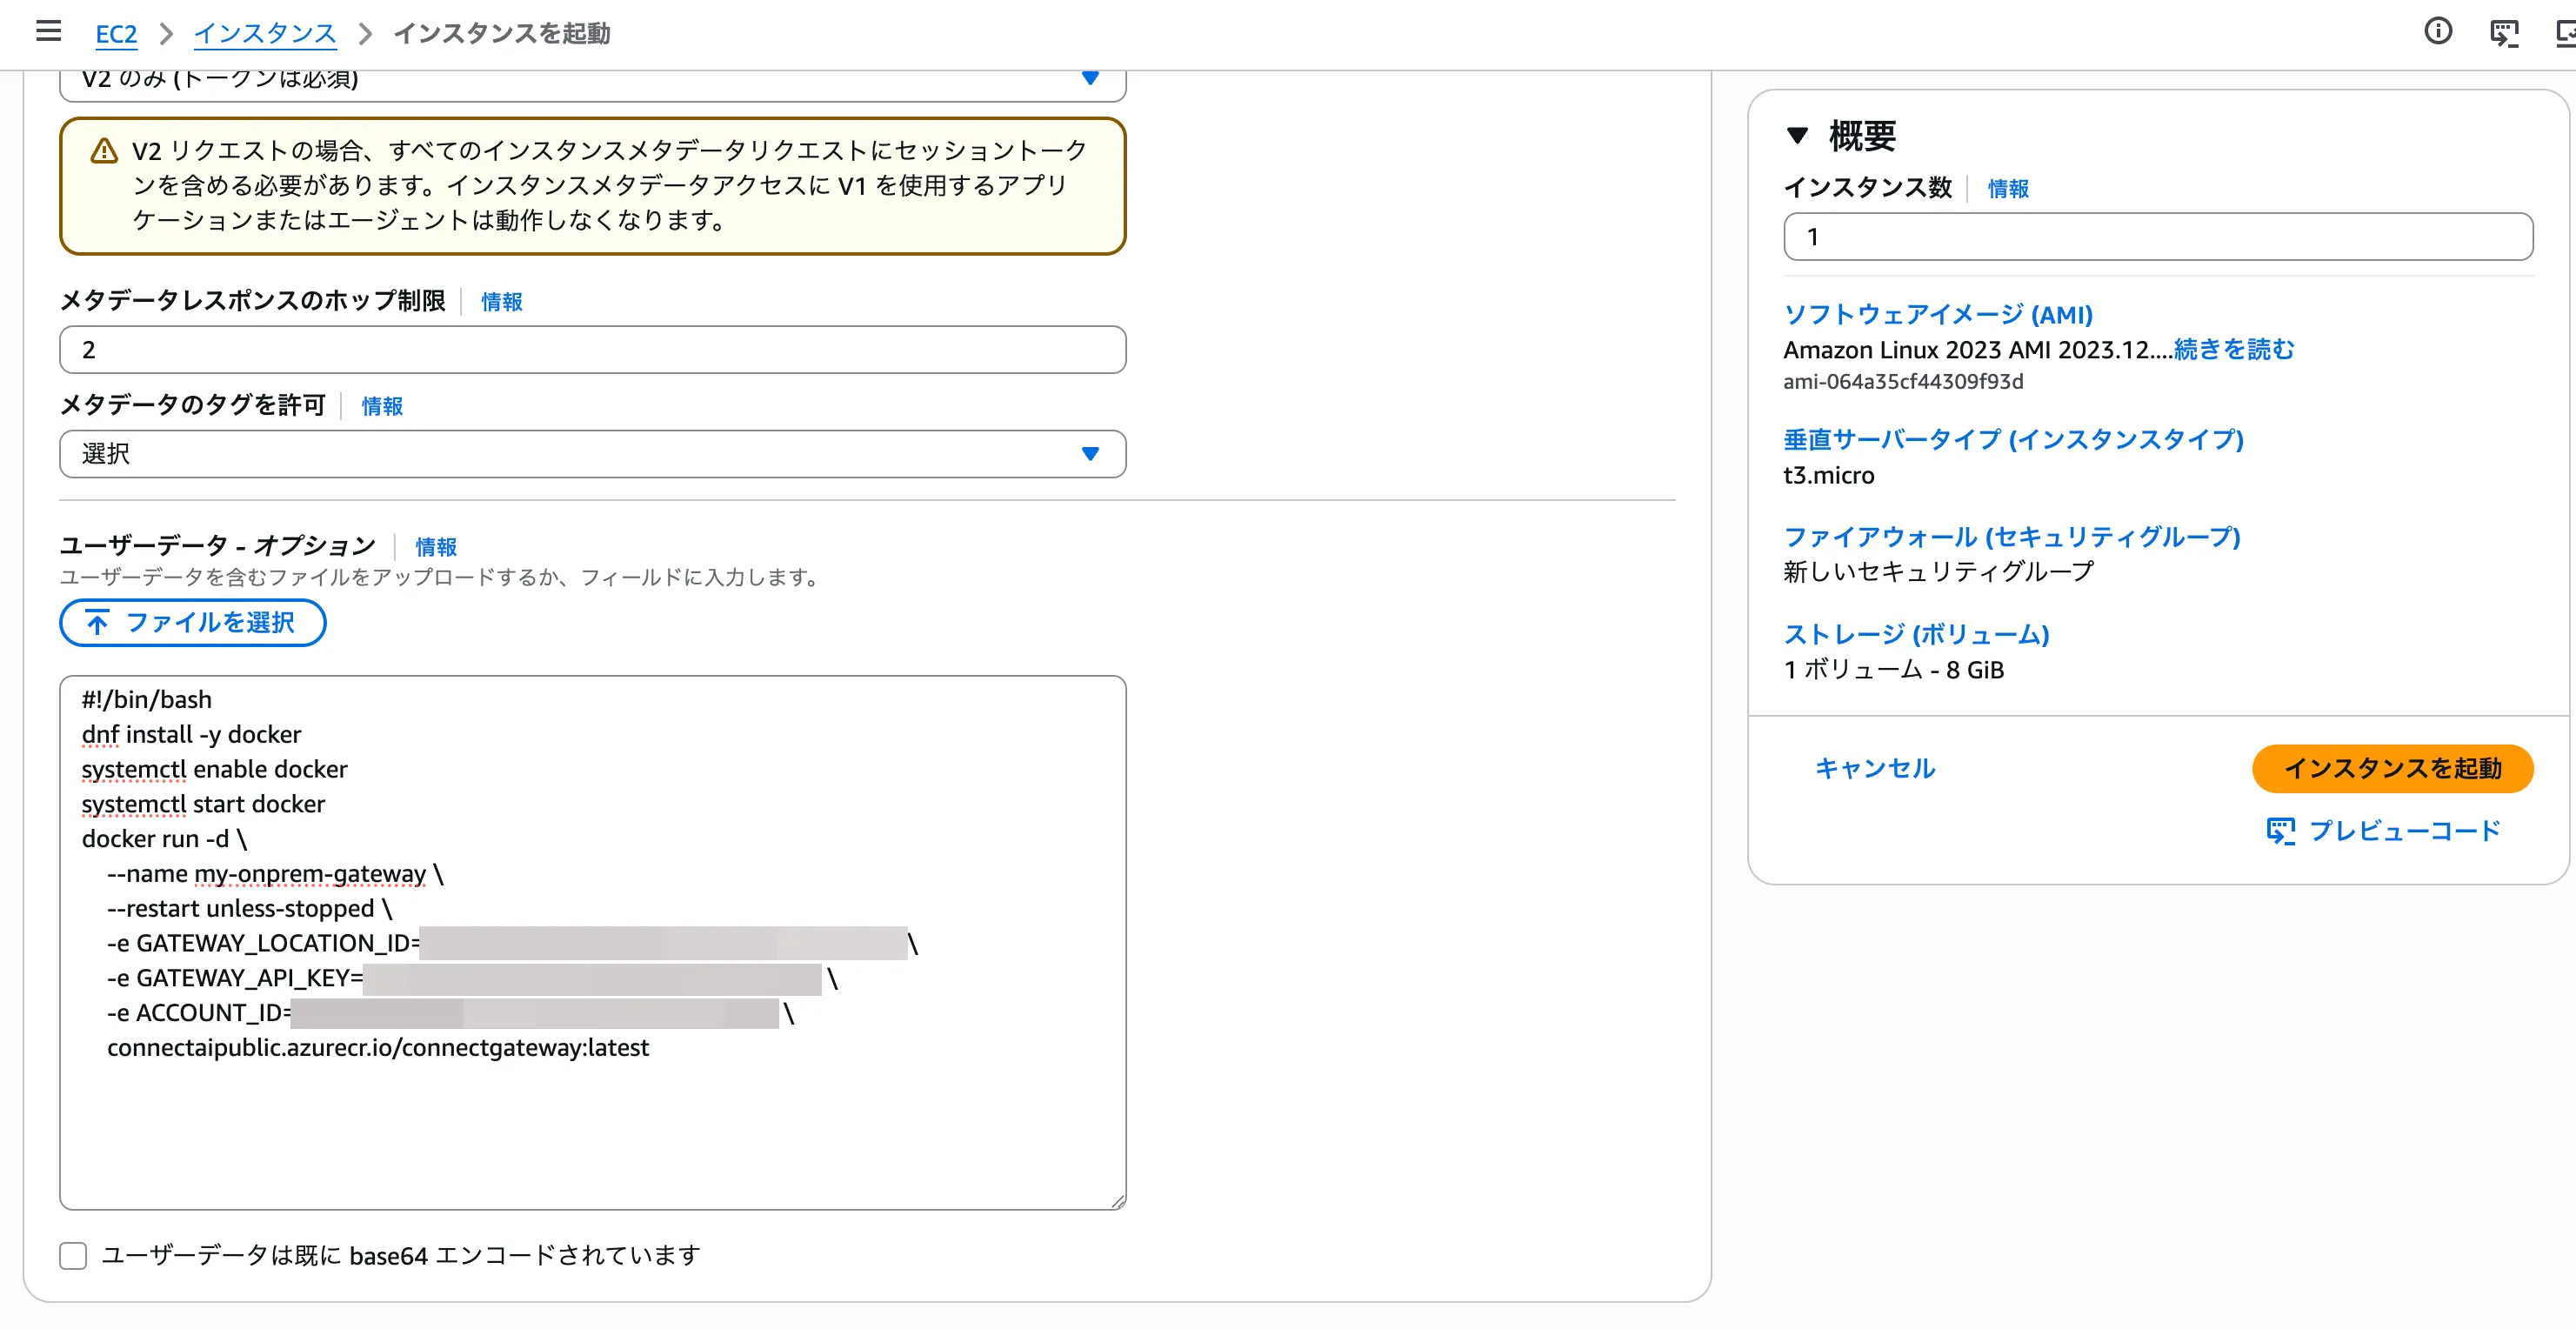This screenshot has height=1329, width=2576.
Task: Click the インスタンス数 input field
Action: click(x=2158, y=237)
